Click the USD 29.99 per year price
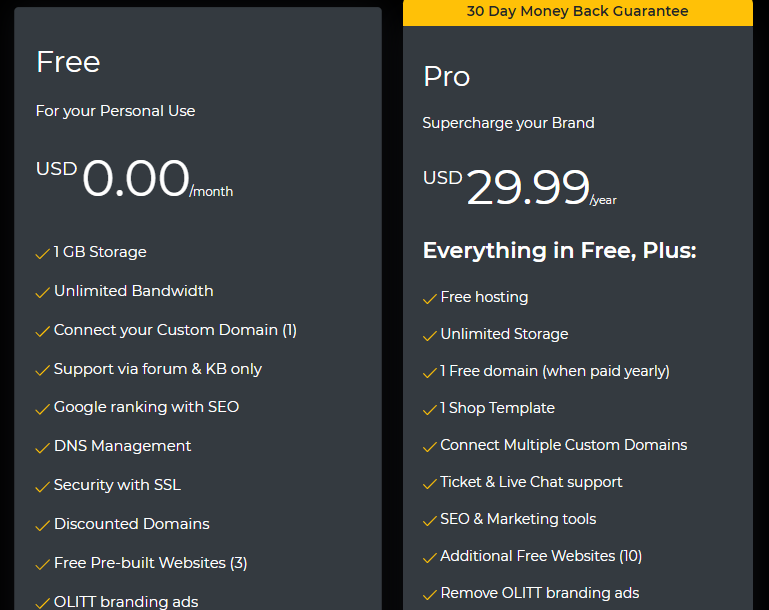The width and height of the screenshot is (769, 610). pyautogui.click(x=520, y=187)
